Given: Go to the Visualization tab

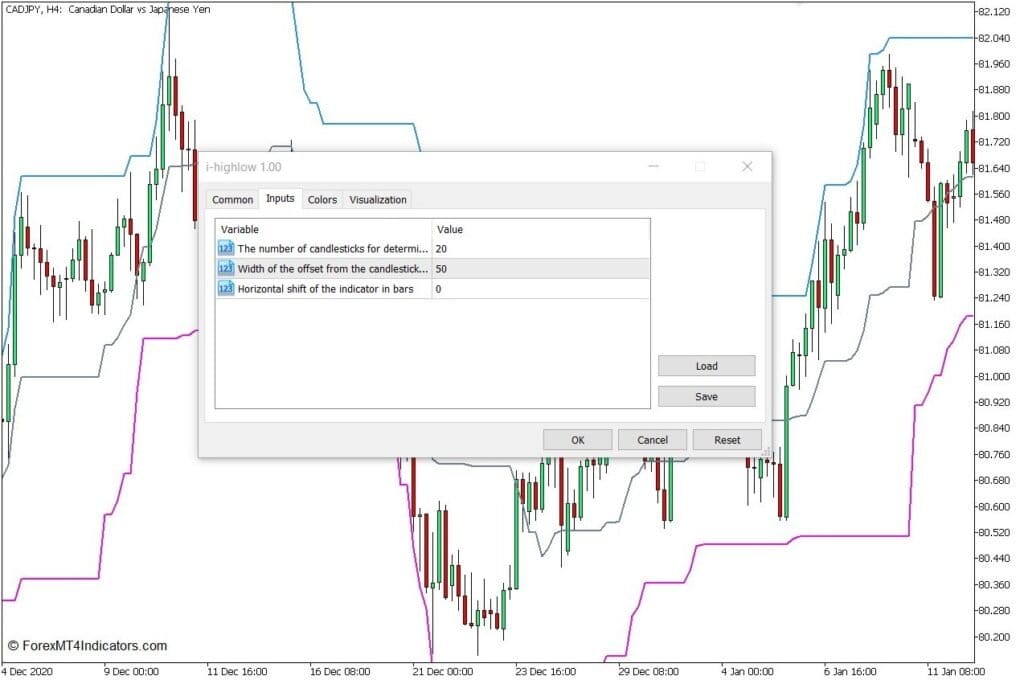Looking at the screenshot, I should point(377,200).
